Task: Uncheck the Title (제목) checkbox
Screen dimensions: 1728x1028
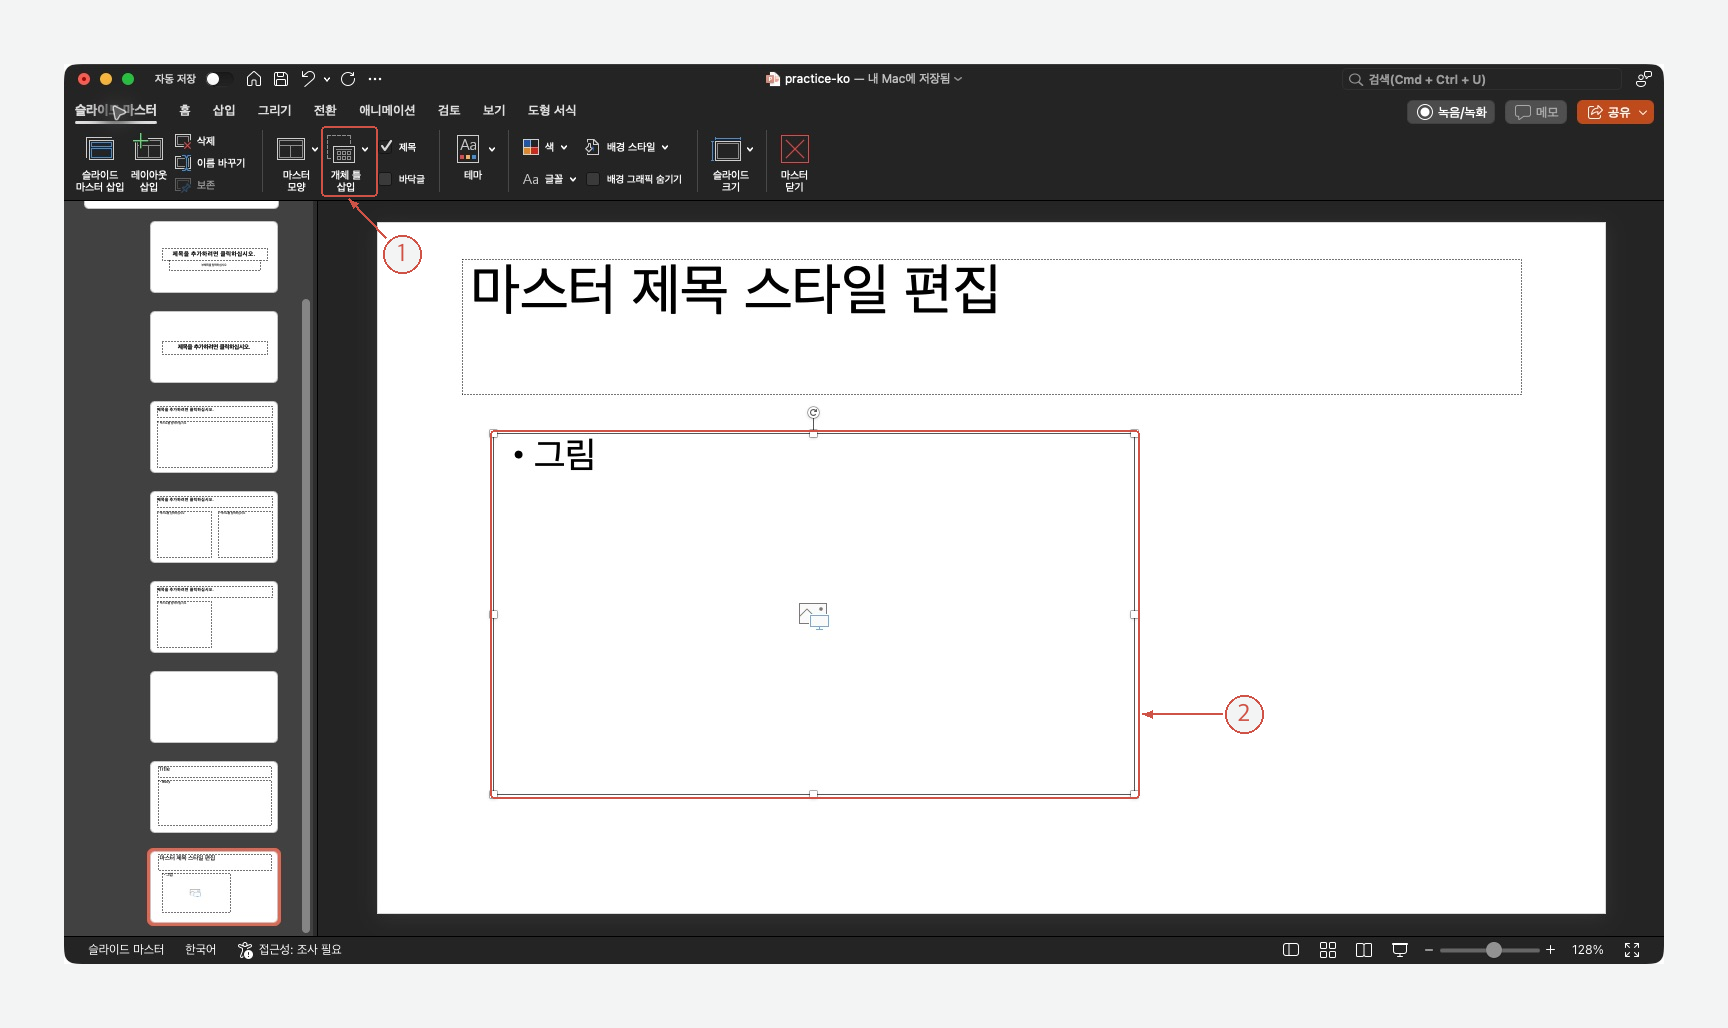Action: (x=386, y=146)
